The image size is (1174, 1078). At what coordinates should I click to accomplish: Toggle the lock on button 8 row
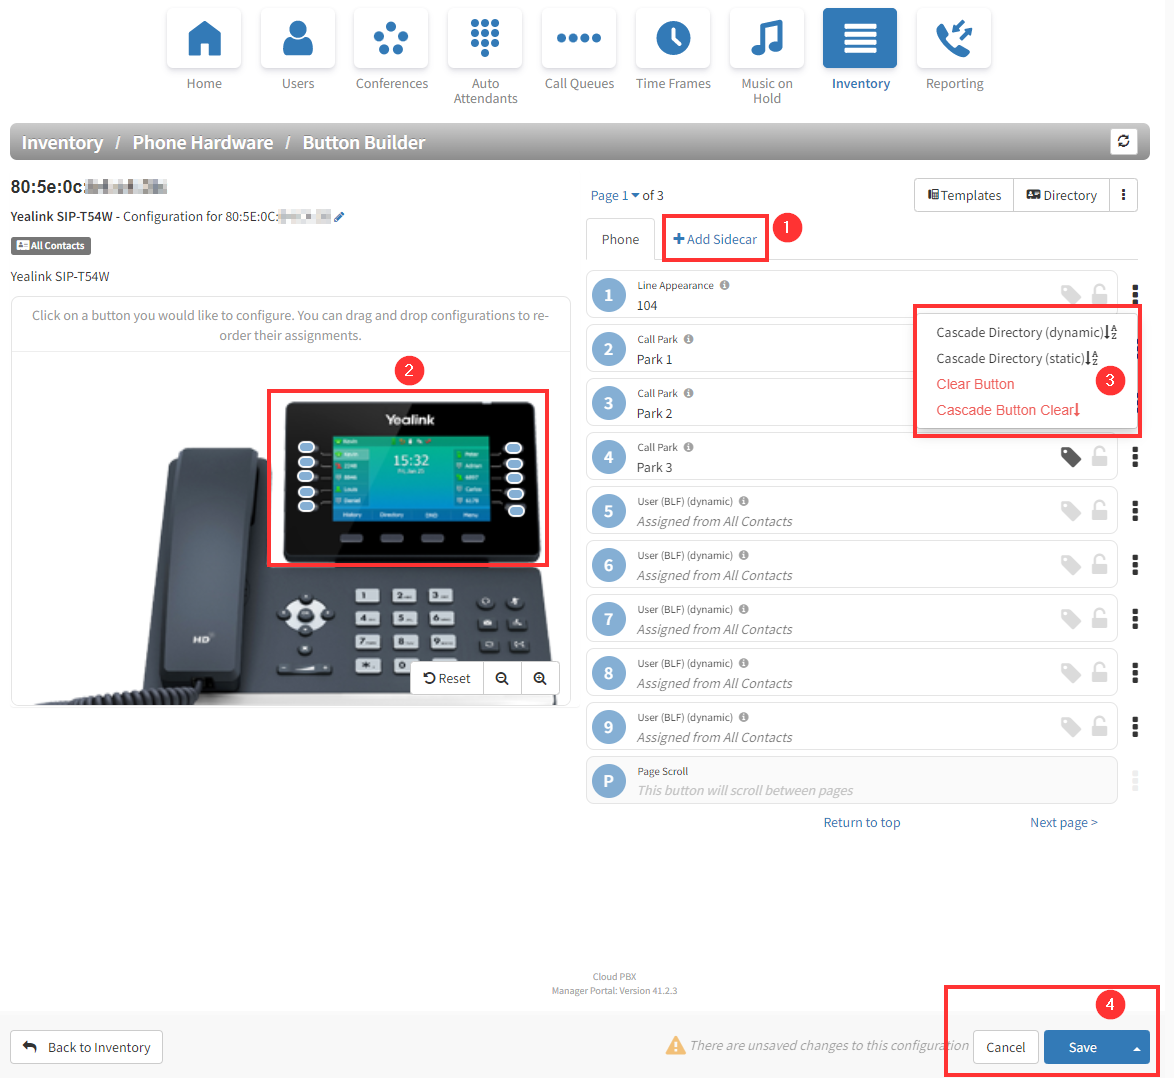click(x=1099, y=672)
